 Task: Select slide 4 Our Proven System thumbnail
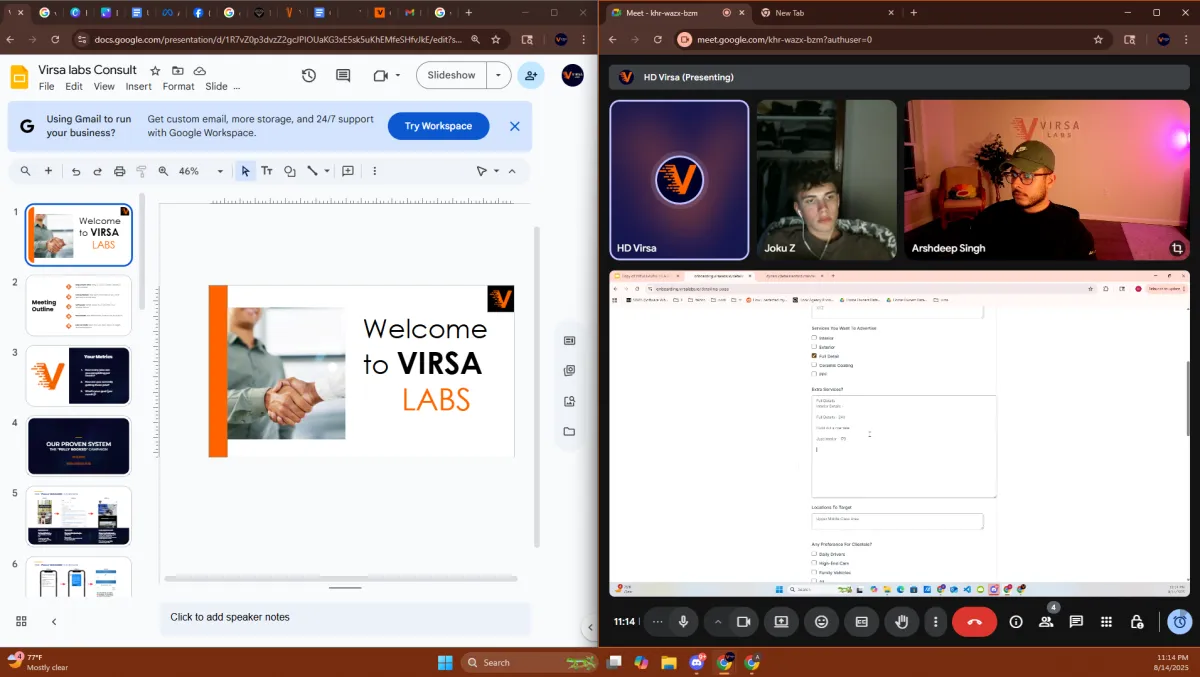click(x=79, y=446)
